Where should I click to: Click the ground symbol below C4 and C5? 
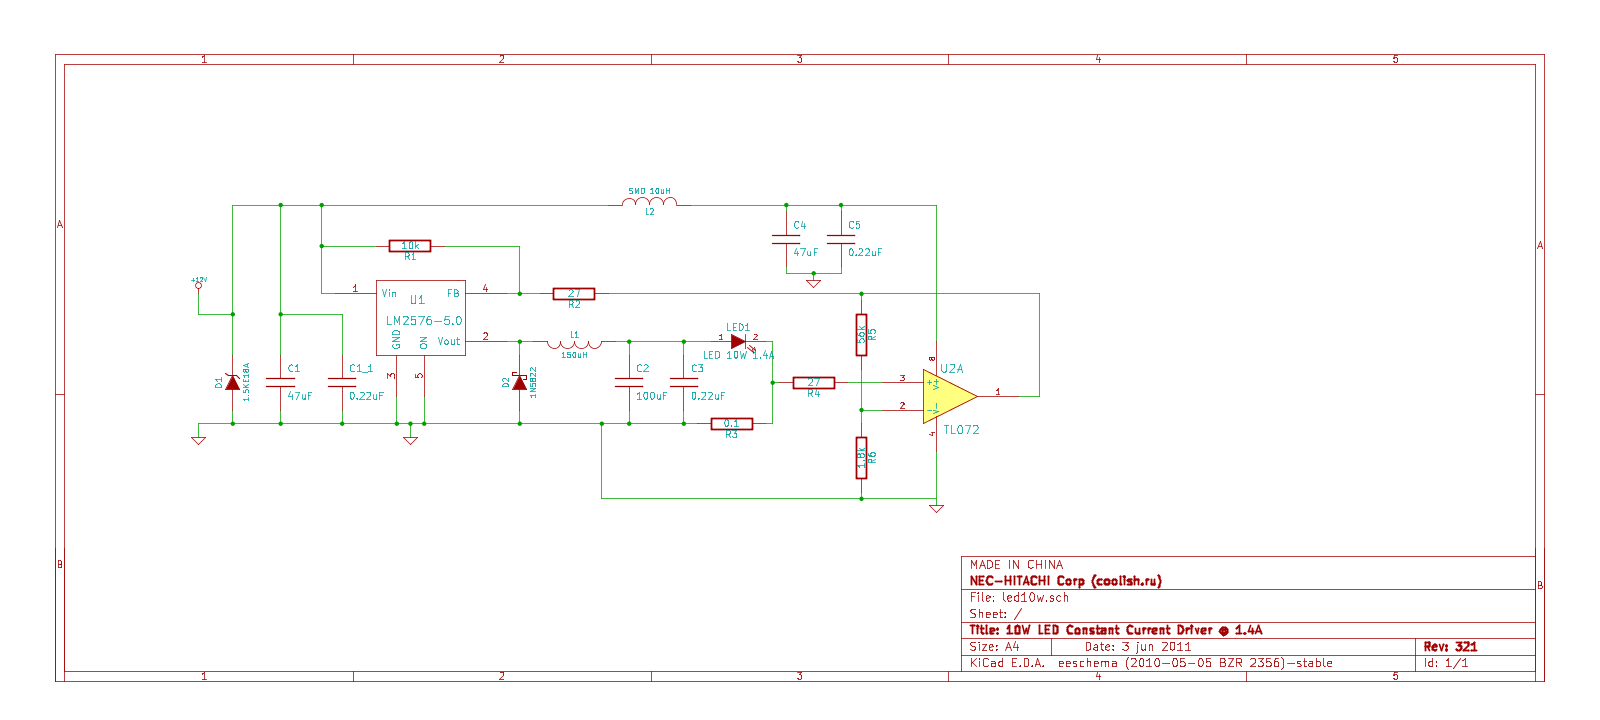click(813, 283)
